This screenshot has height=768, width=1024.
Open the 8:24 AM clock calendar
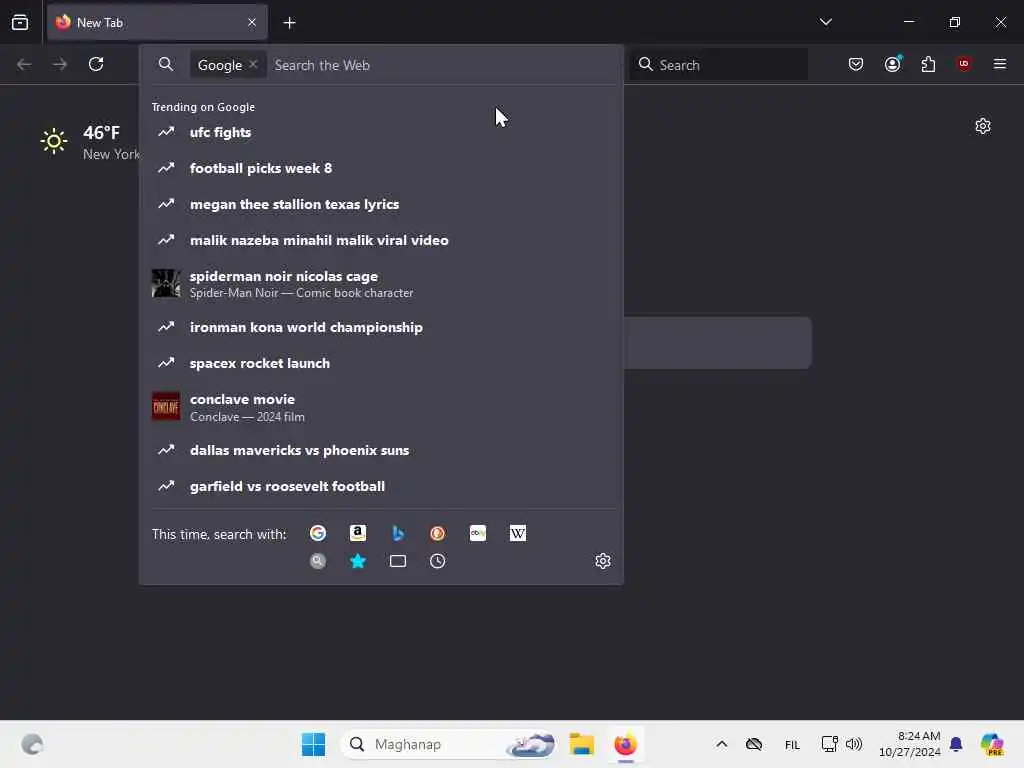[909, 744]
